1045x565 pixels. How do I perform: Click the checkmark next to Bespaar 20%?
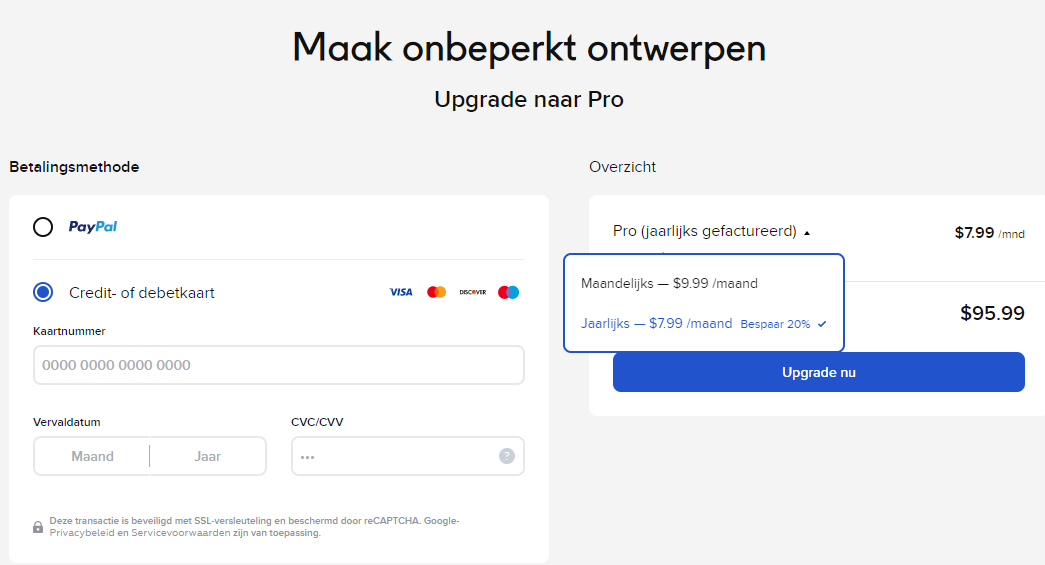tap(822, 324)
